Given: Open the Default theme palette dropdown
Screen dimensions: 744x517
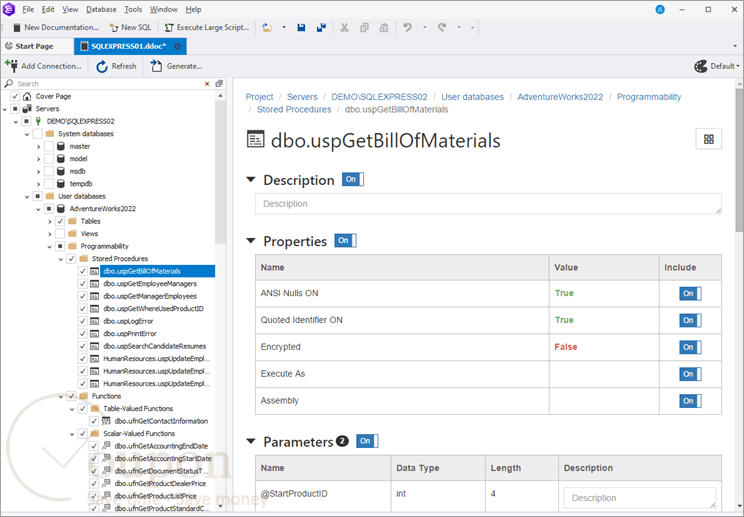Looking at the screenshot, I should click(x=716, y=66).
